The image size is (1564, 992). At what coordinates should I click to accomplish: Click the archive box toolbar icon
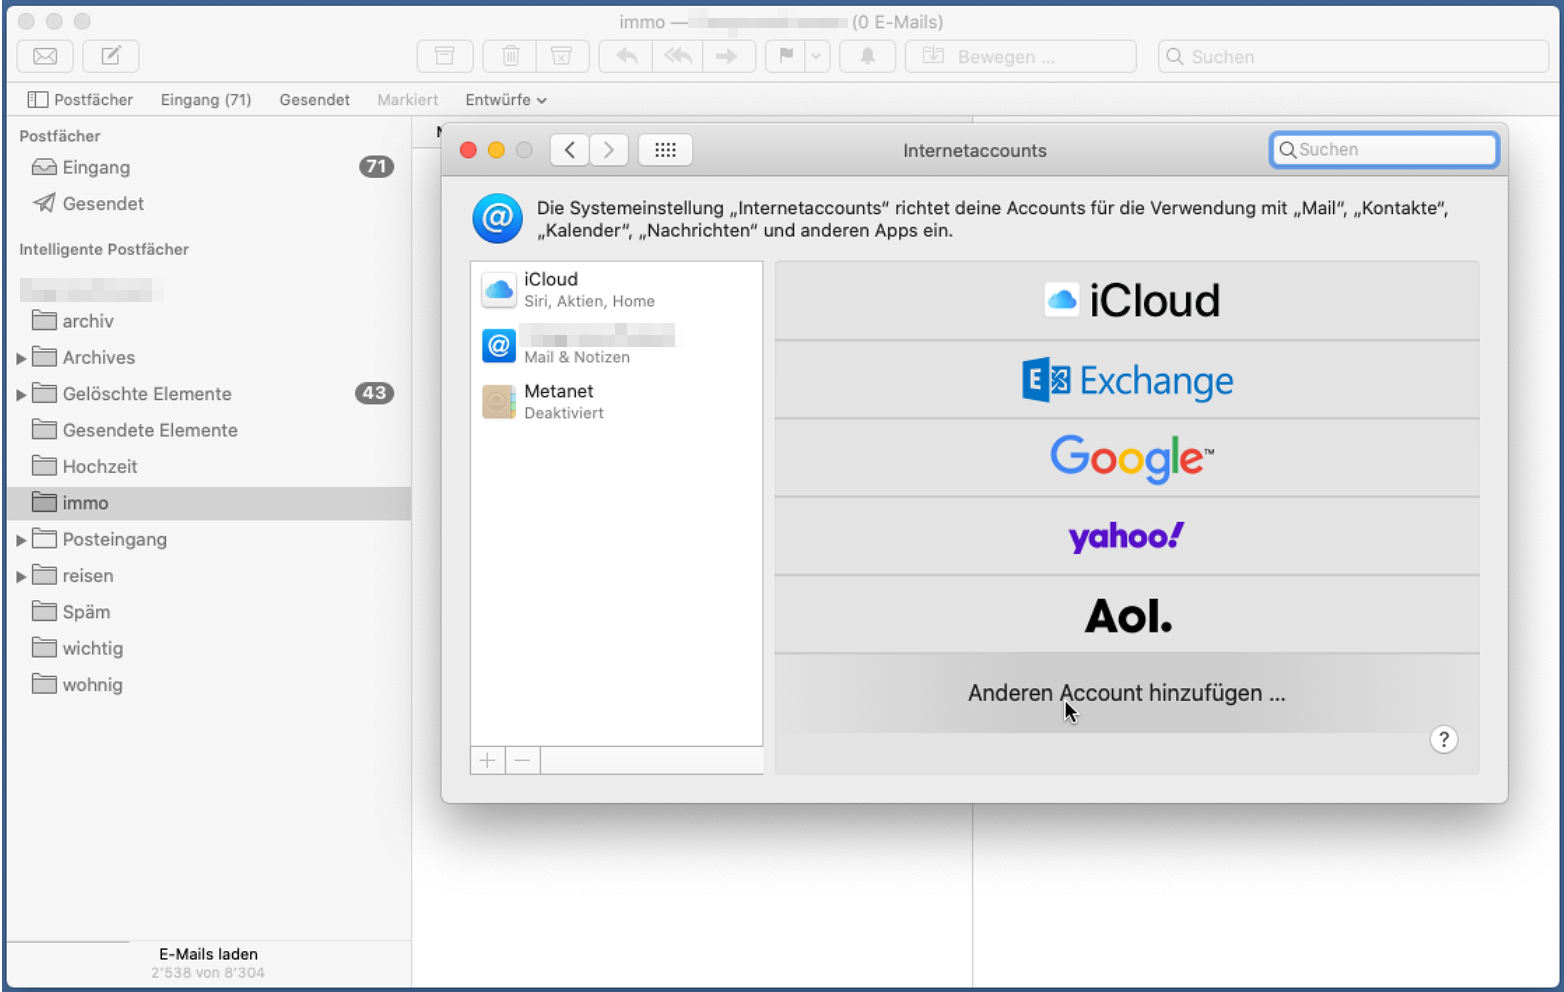(445, 56)
